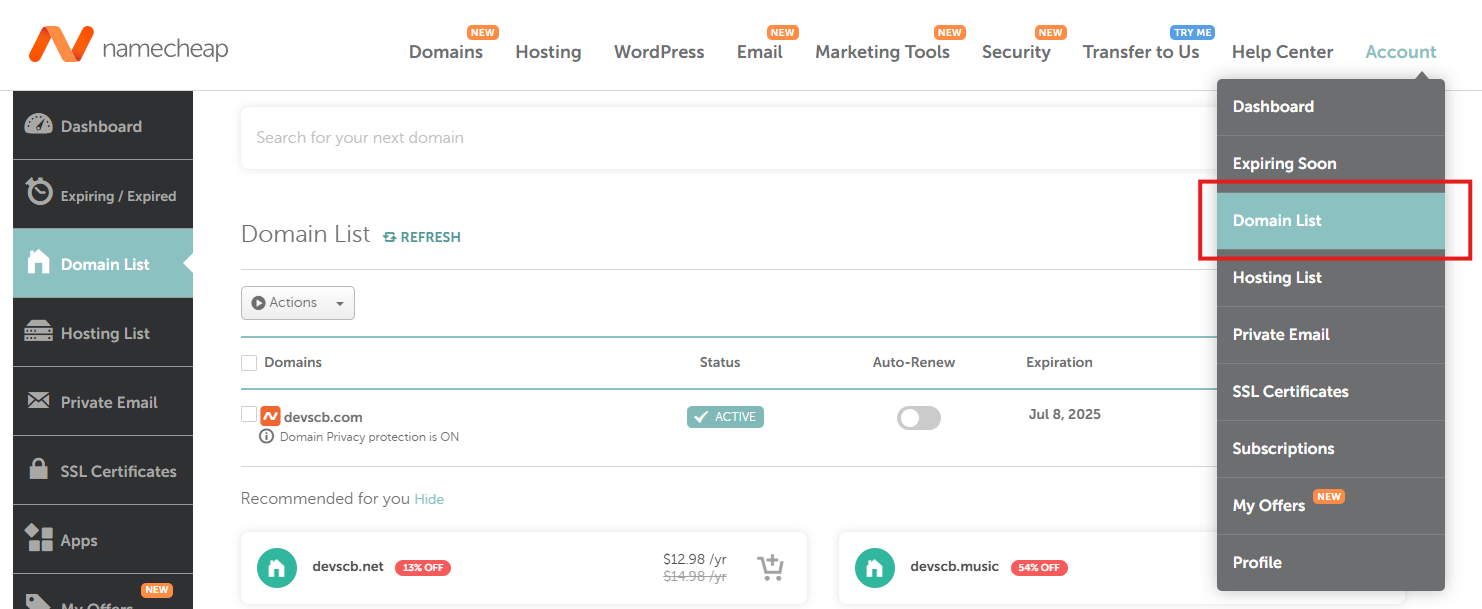
Task: Click the Domains column header label
Action: (293, 363)
